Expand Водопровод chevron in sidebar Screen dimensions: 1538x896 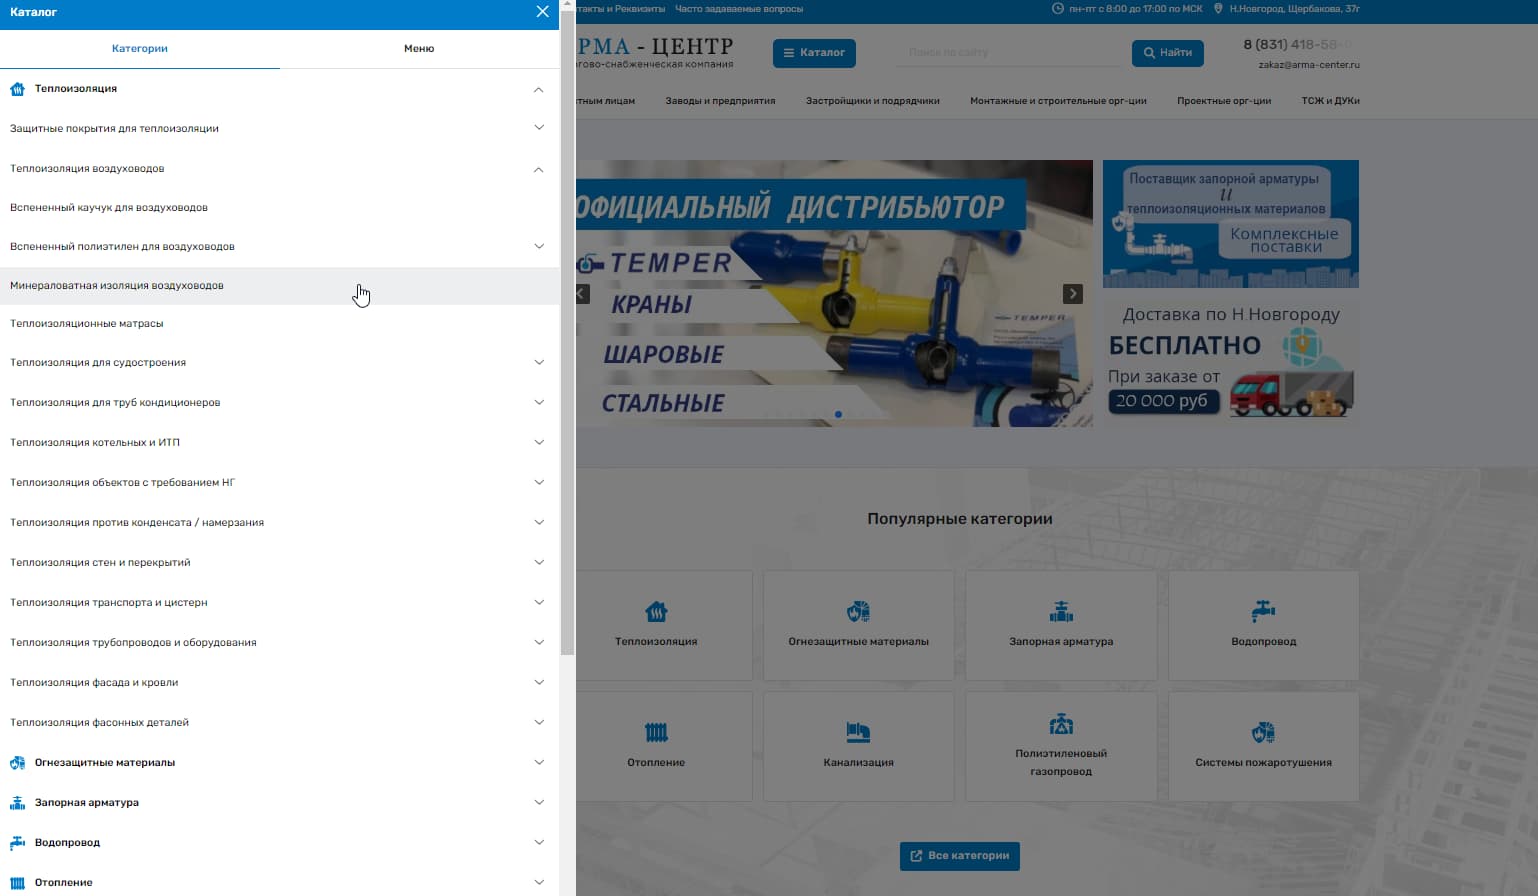[x=539, y=842]
